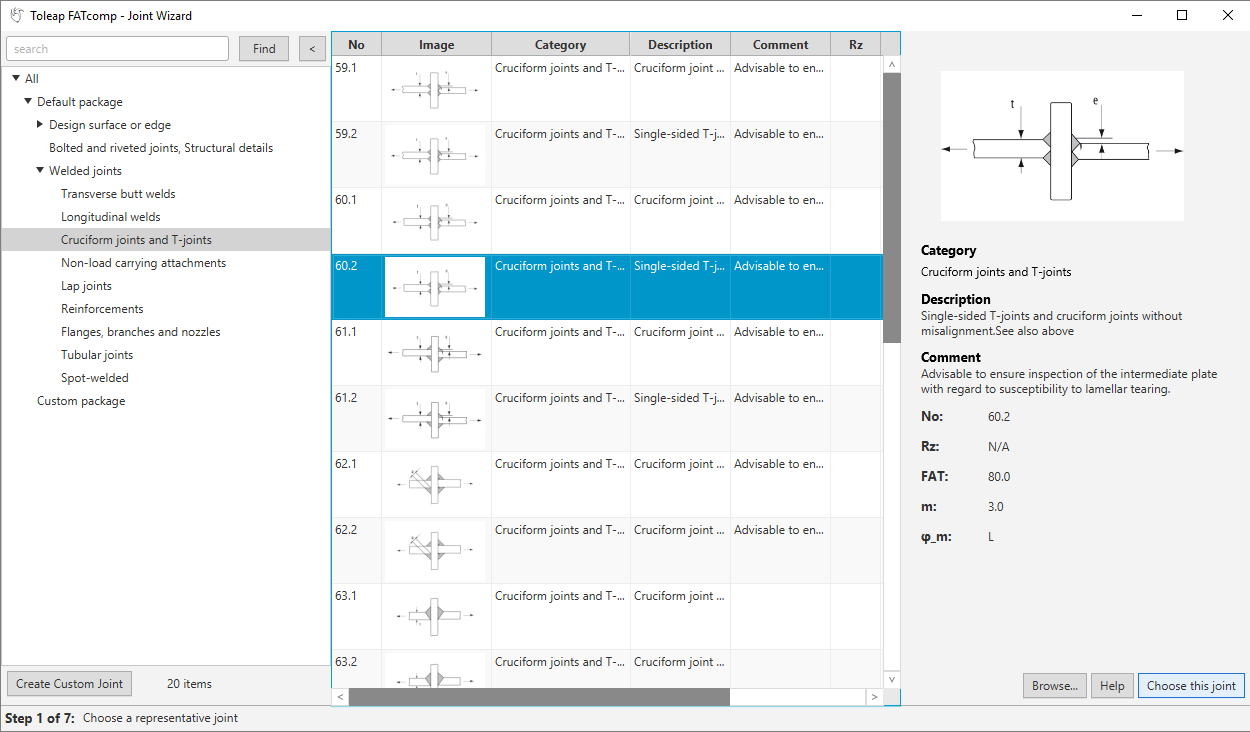The width and height of the screenshot is (1250, 732).
Task: Select Transverse butt welds category
Action: tap(118, 194)
